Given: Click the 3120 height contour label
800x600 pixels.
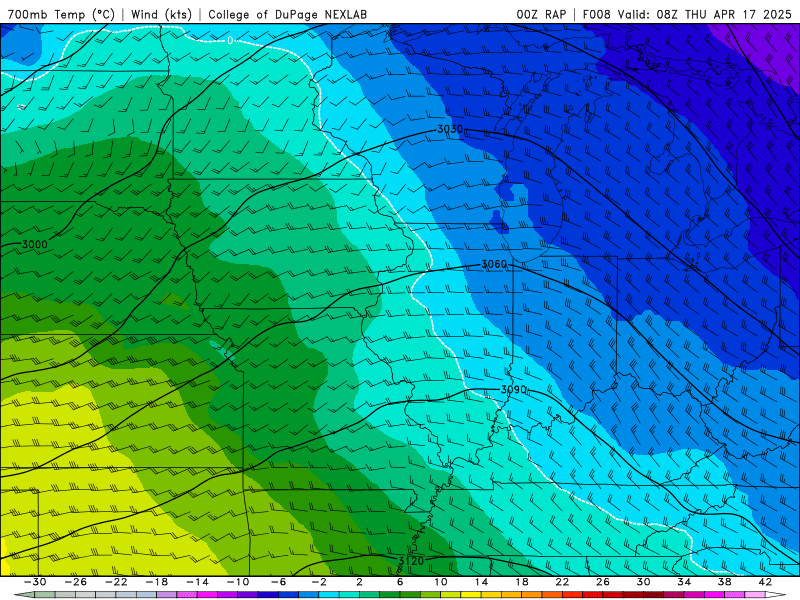Looking at the screenshot, I should [x=411, y=561].
